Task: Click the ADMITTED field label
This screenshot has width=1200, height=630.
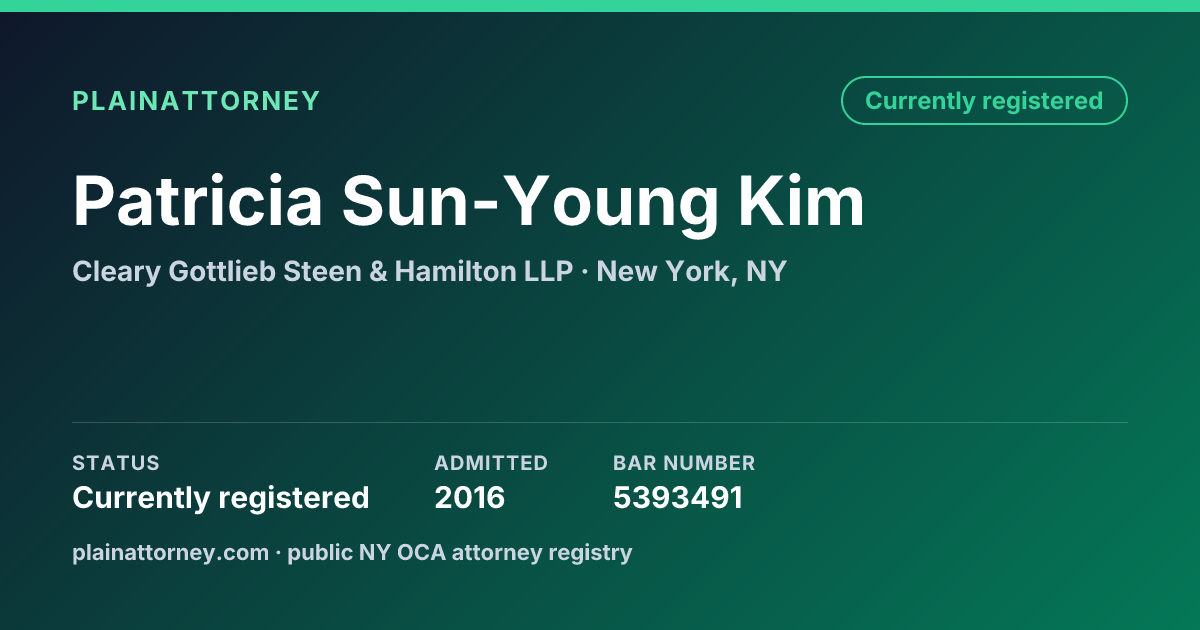Action: [x=491, y=463]
